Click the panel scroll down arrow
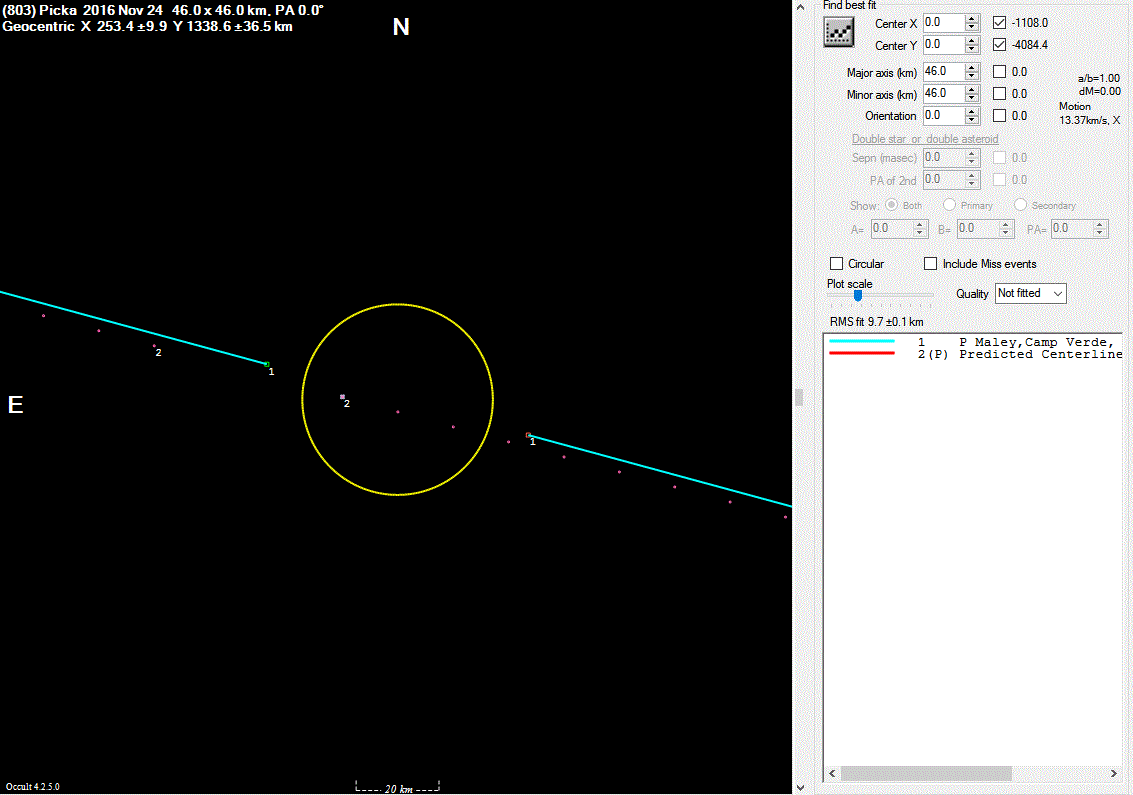 click(x=800, y=788)
